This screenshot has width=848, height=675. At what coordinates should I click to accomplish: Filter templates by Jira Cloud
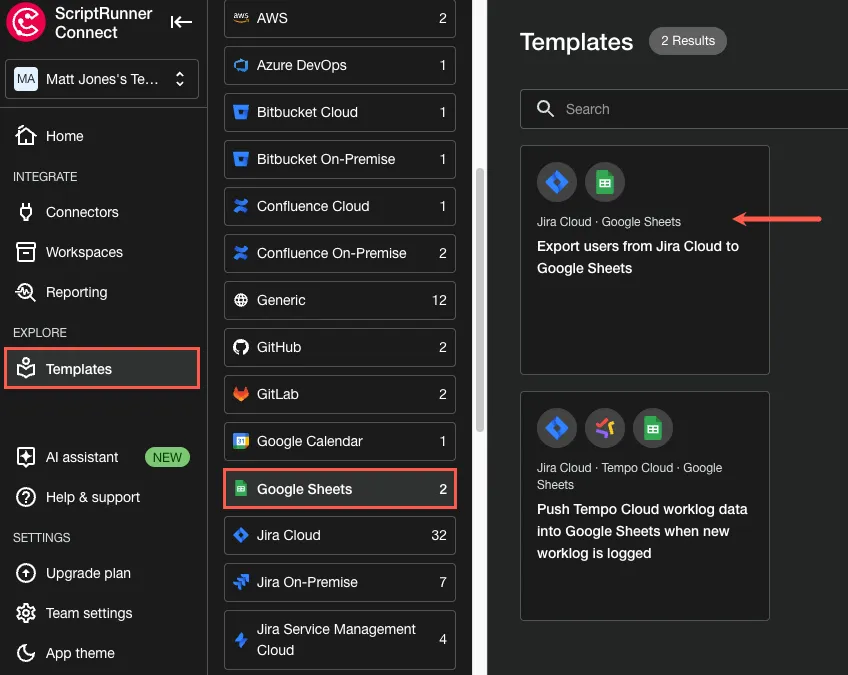(340, 536)
